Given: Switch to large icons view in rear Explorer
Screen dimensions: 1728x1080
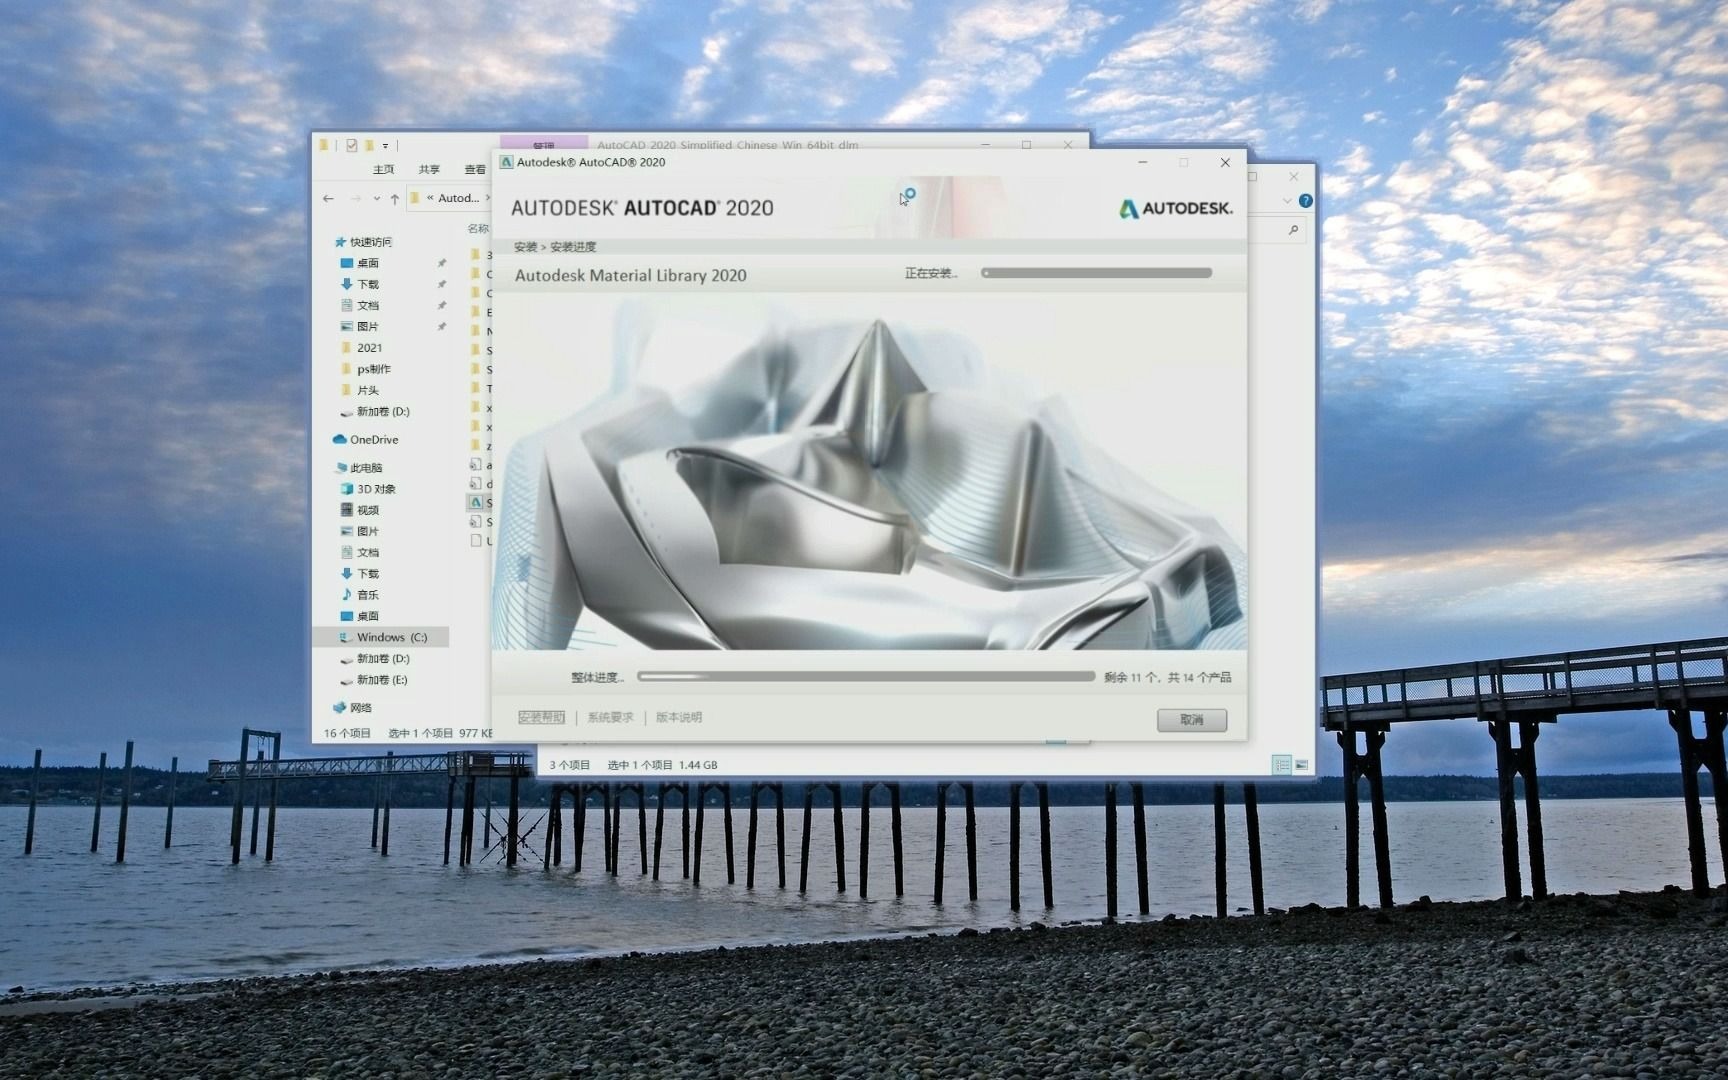Looking at the screenshot, I should 1301,765.
